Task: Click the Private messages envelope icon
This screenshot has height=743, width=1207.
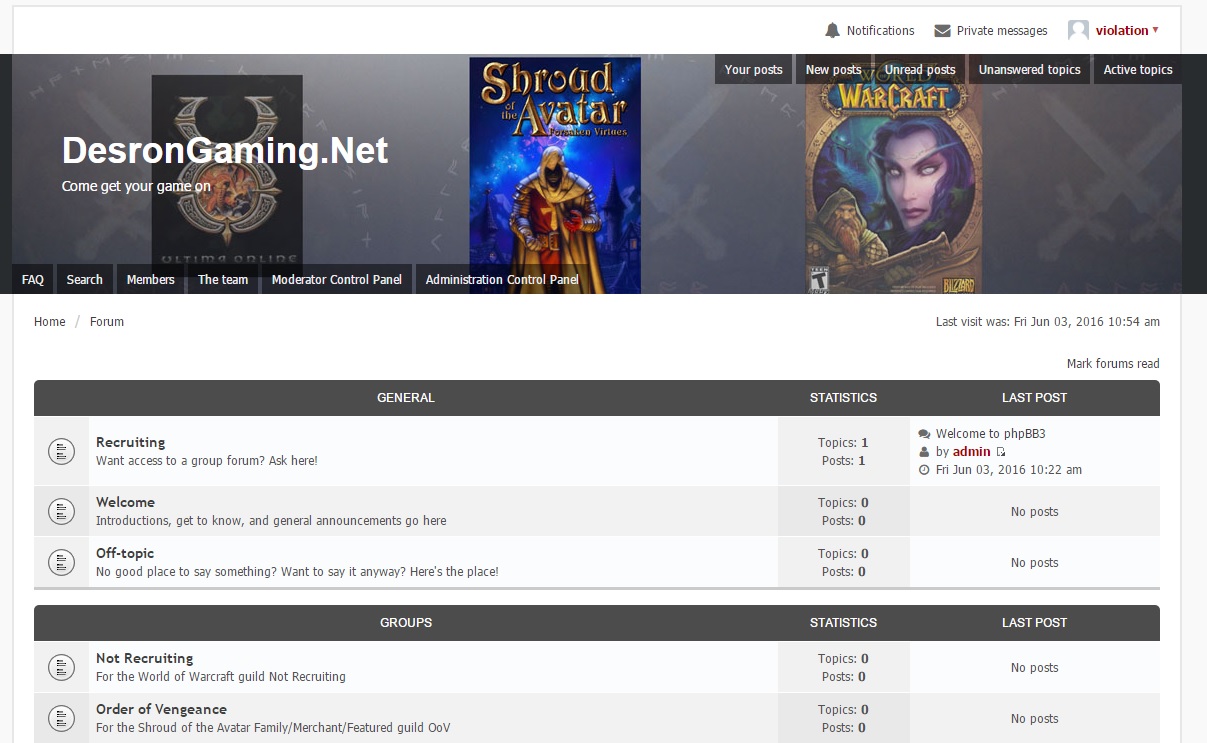Action: click(942, 31)
